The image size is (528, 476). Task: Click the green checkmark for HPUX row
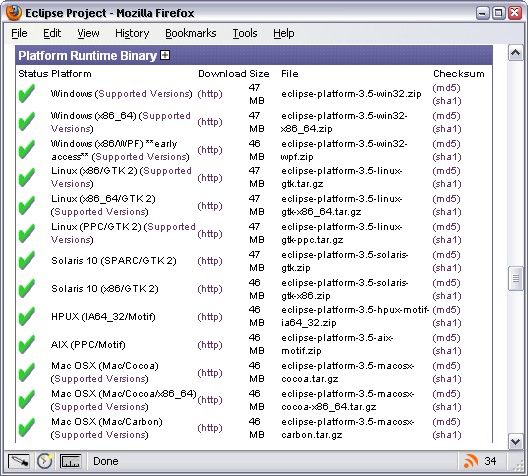tap(27, 316)
